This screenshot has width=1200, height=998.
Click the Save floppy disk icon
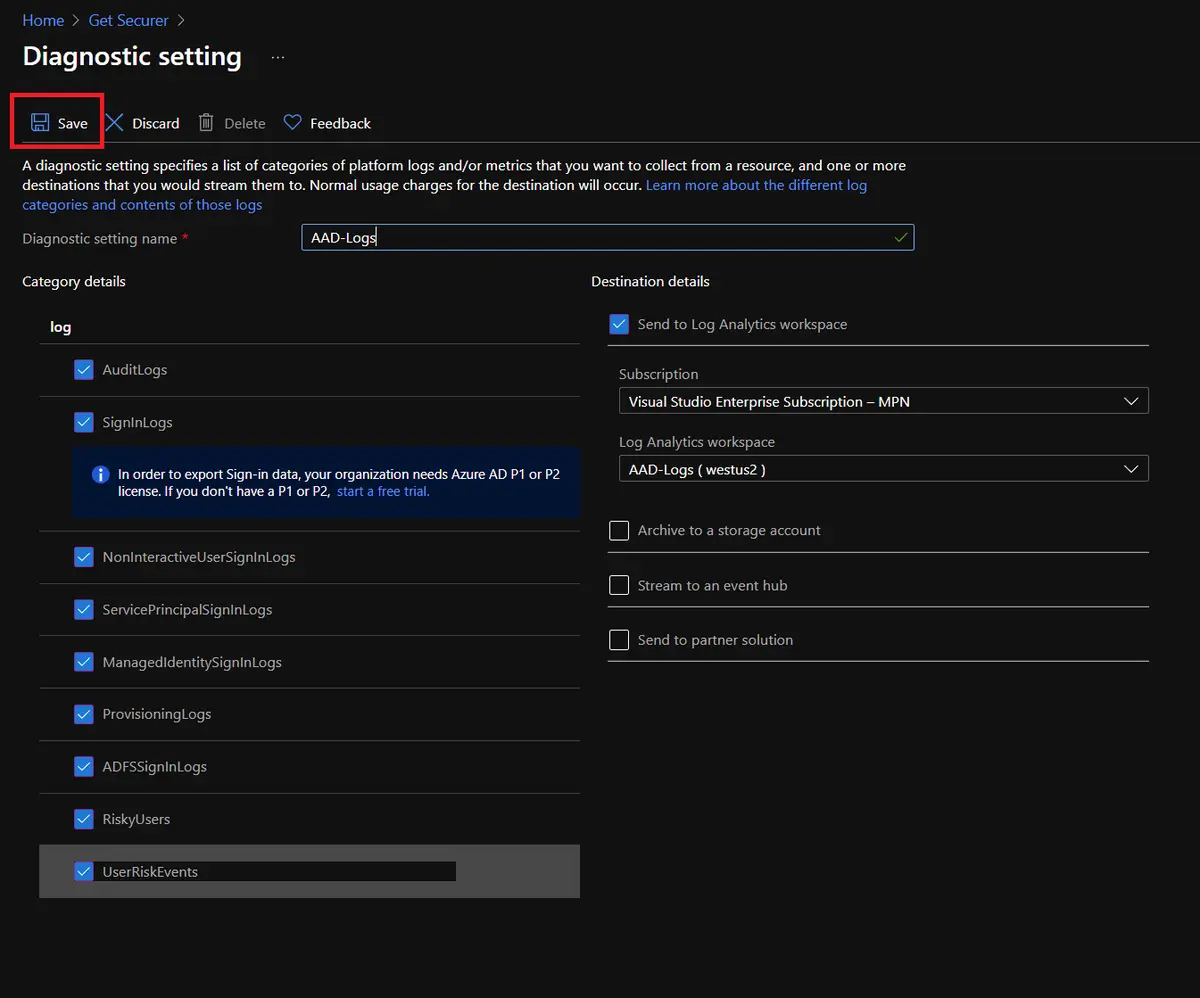click(x=40, y=123)
